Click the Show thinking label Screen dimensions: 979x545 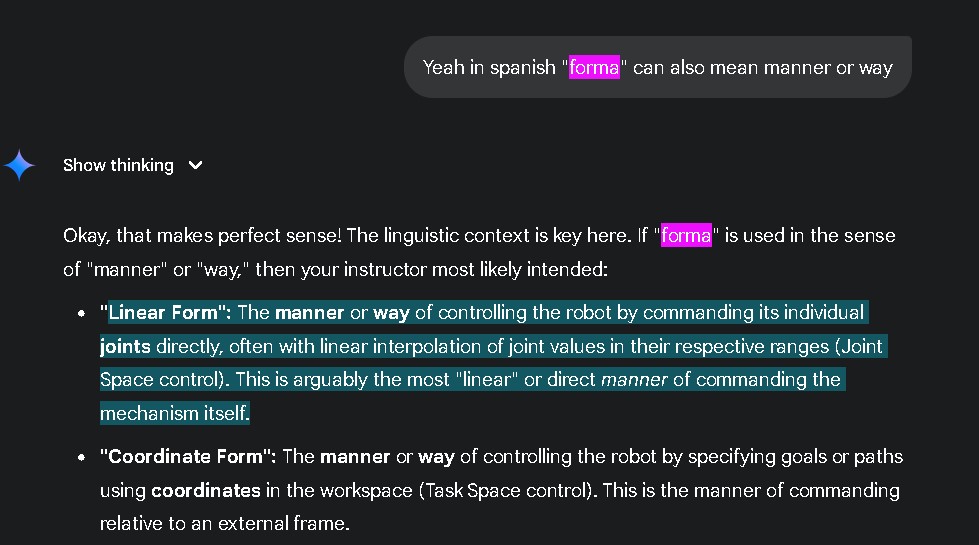pyautogui.click(x=118, y=165)
